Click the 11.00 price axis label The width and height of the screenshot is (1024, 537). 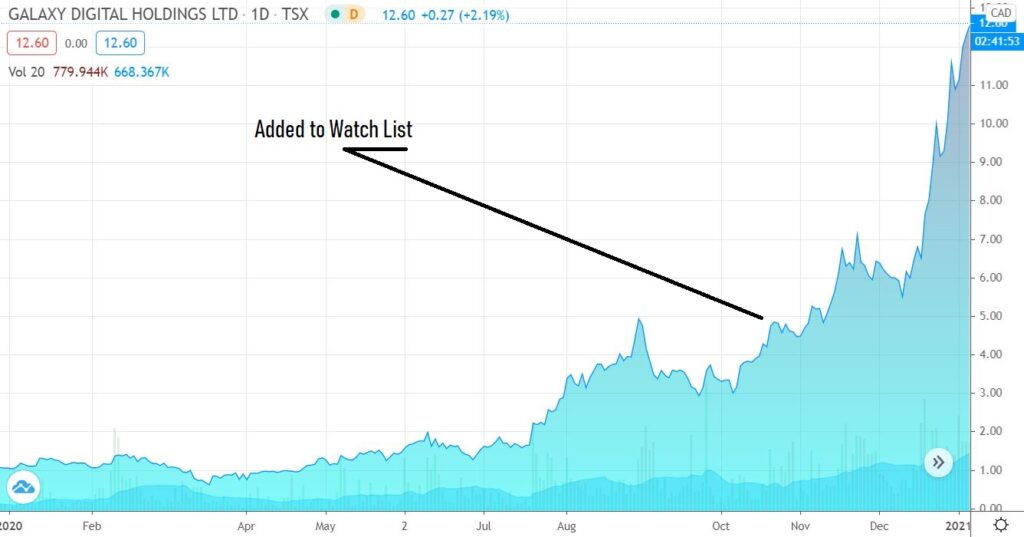click(x=993, y=85)
